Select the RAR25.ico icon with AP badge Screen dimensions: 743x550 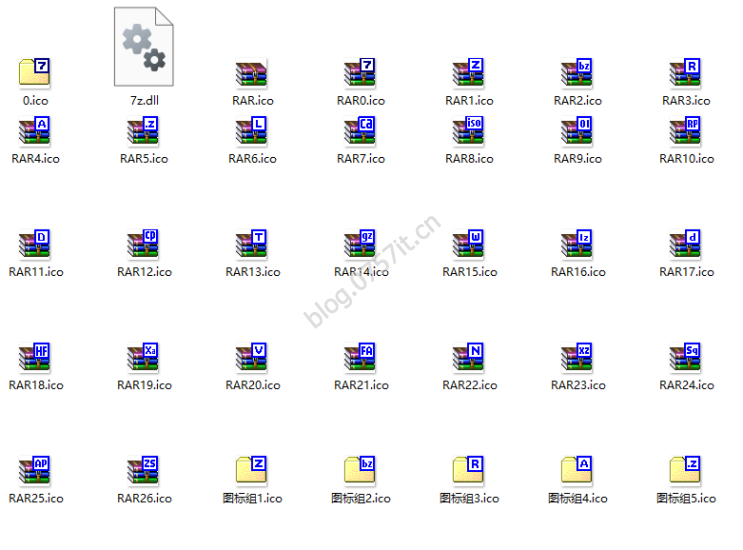[x=35, y=471]
